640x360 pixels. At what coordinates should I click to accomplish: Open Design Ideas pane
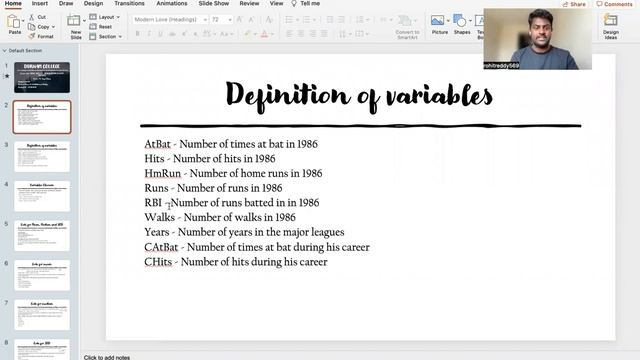pyautogui.click(x=611, y=26)
